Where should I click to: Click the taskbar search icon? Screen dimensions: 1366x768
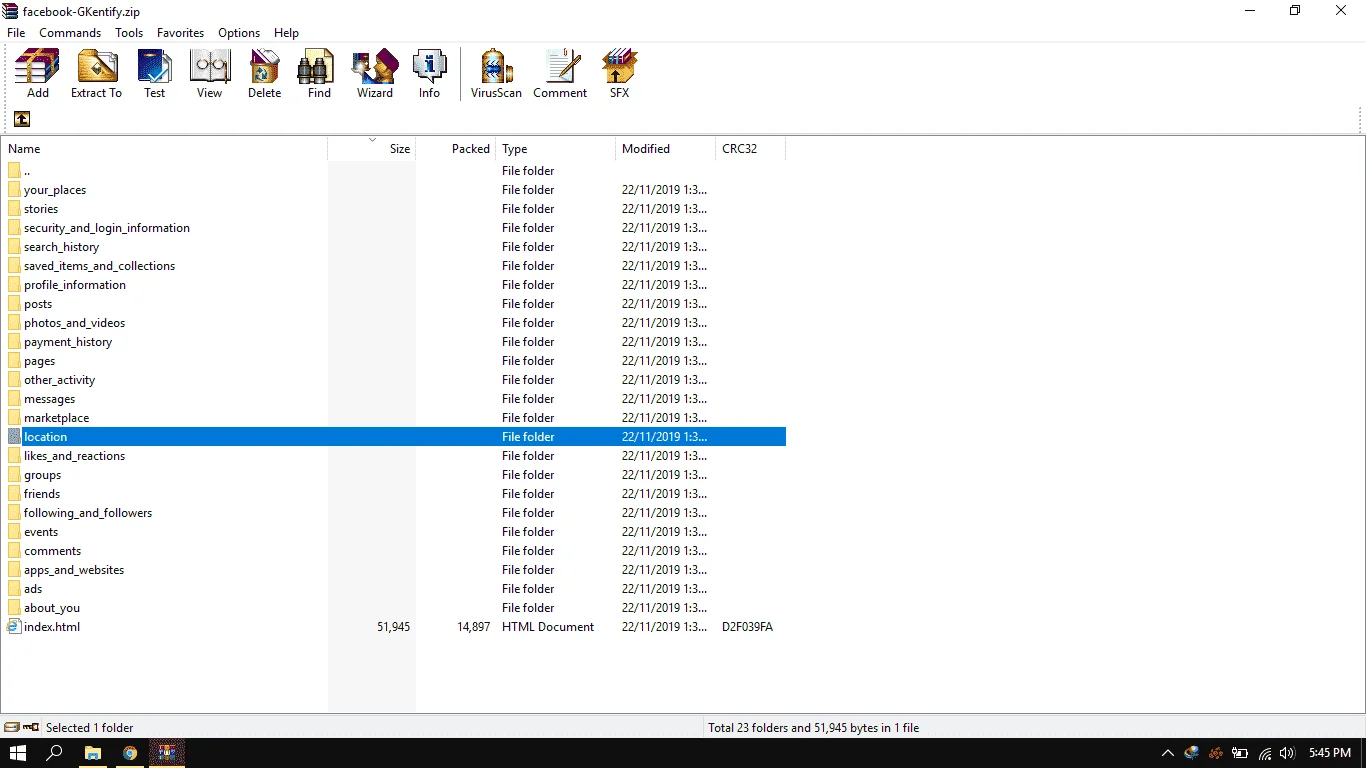55,753
